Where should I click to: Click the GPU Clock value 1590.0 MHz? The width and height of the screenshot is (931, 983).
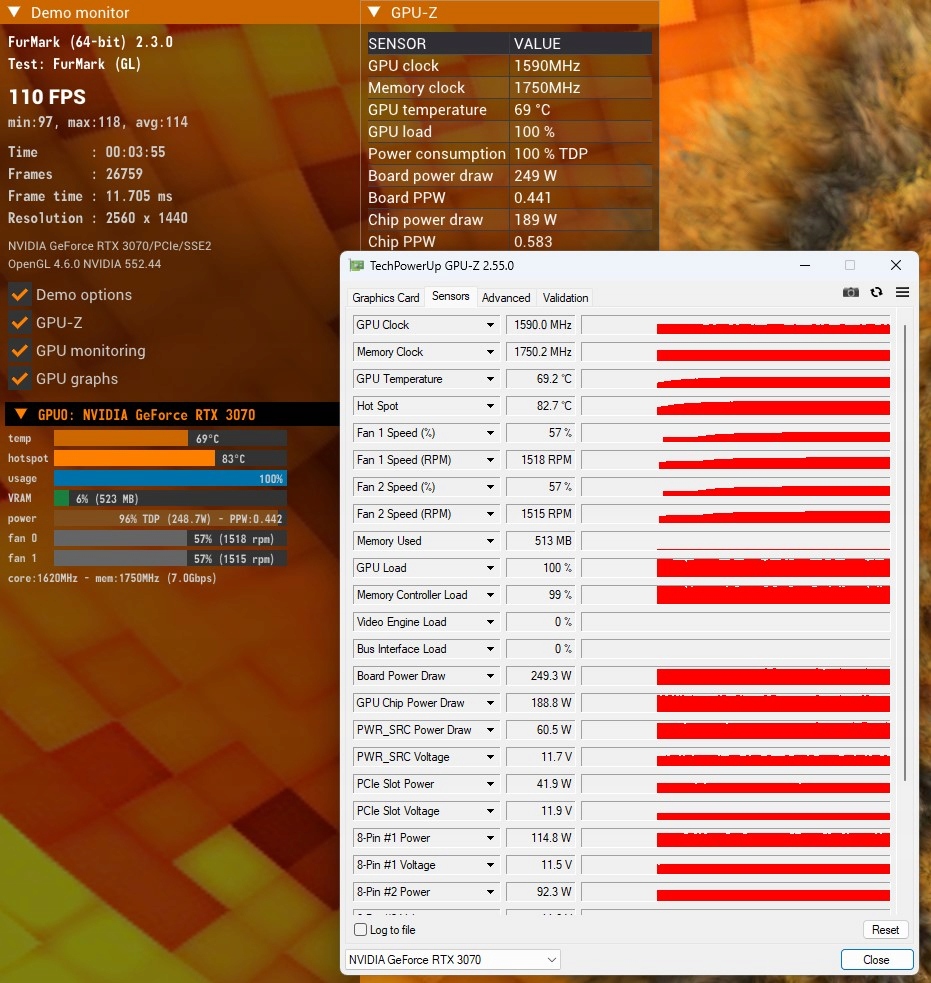(542, 325)
